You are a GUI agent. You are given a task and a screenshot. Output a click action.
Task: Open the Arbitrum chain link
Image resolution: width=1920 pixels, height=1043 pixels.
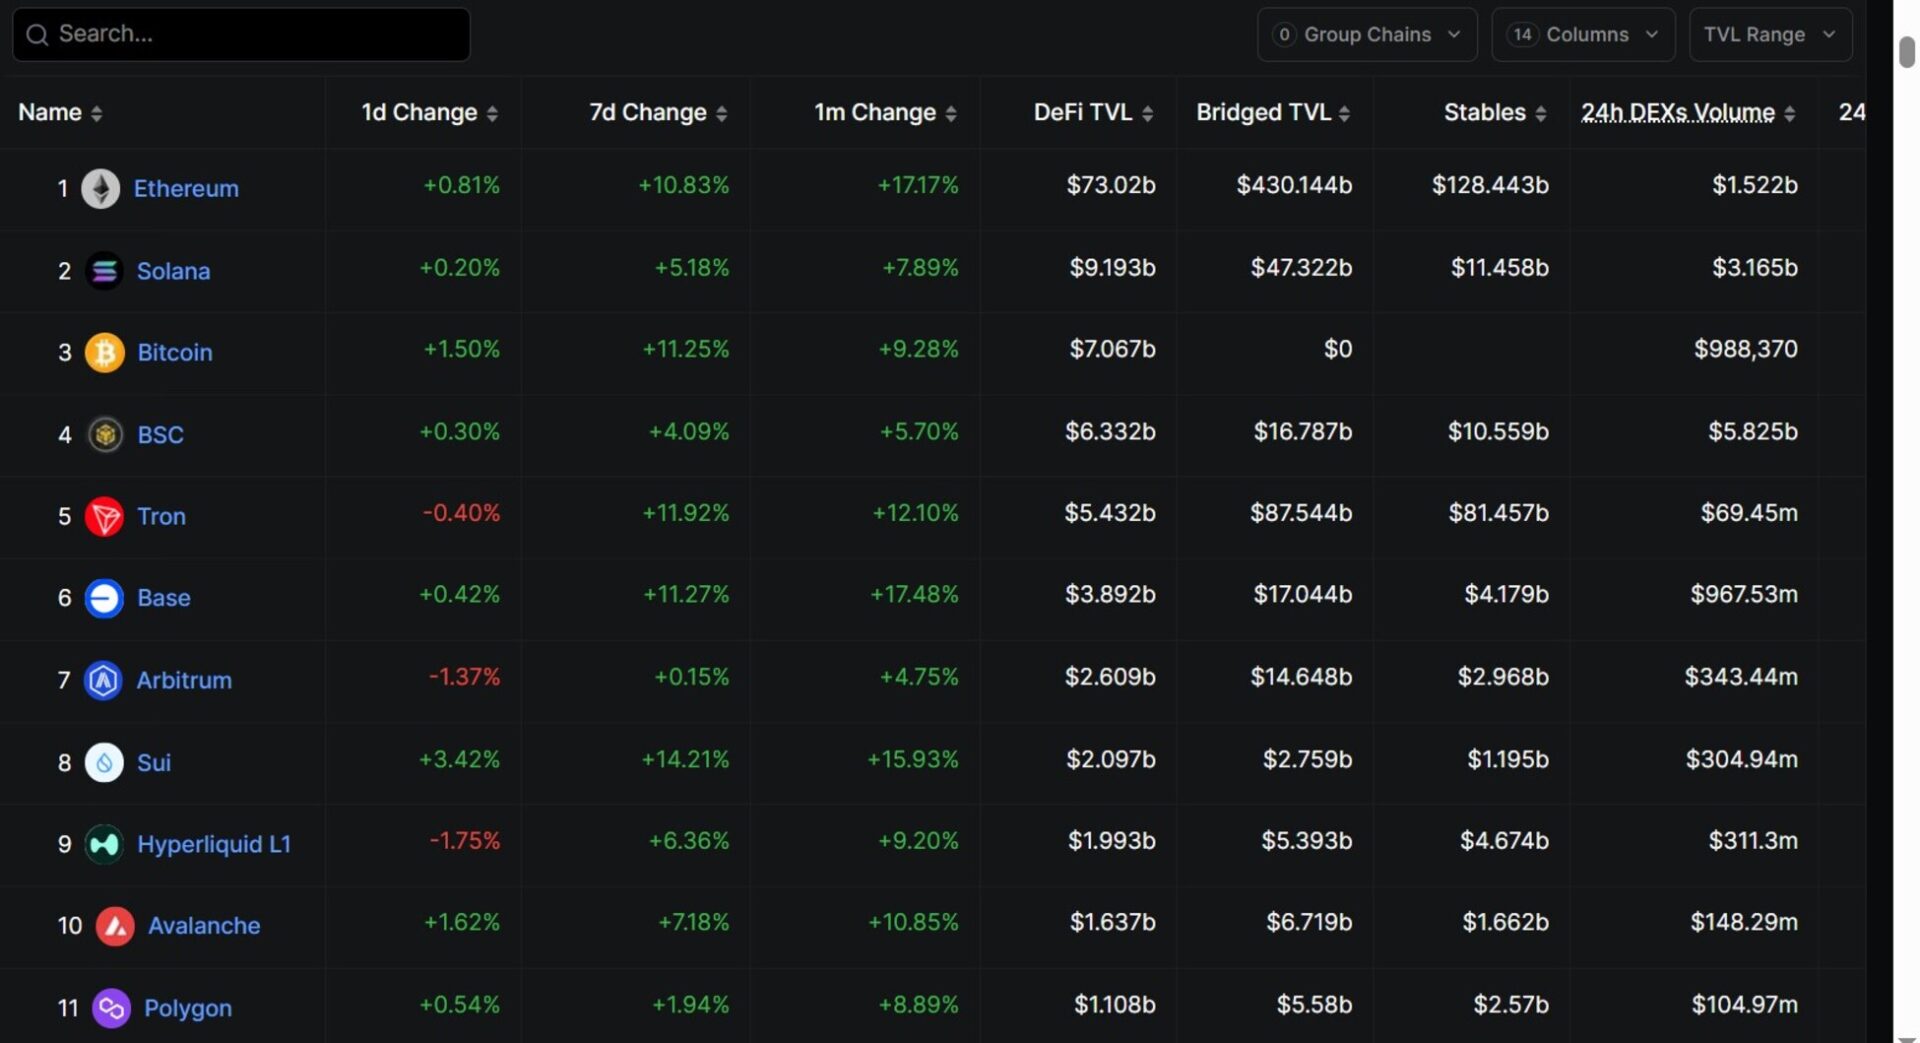[x=184, y=680]
